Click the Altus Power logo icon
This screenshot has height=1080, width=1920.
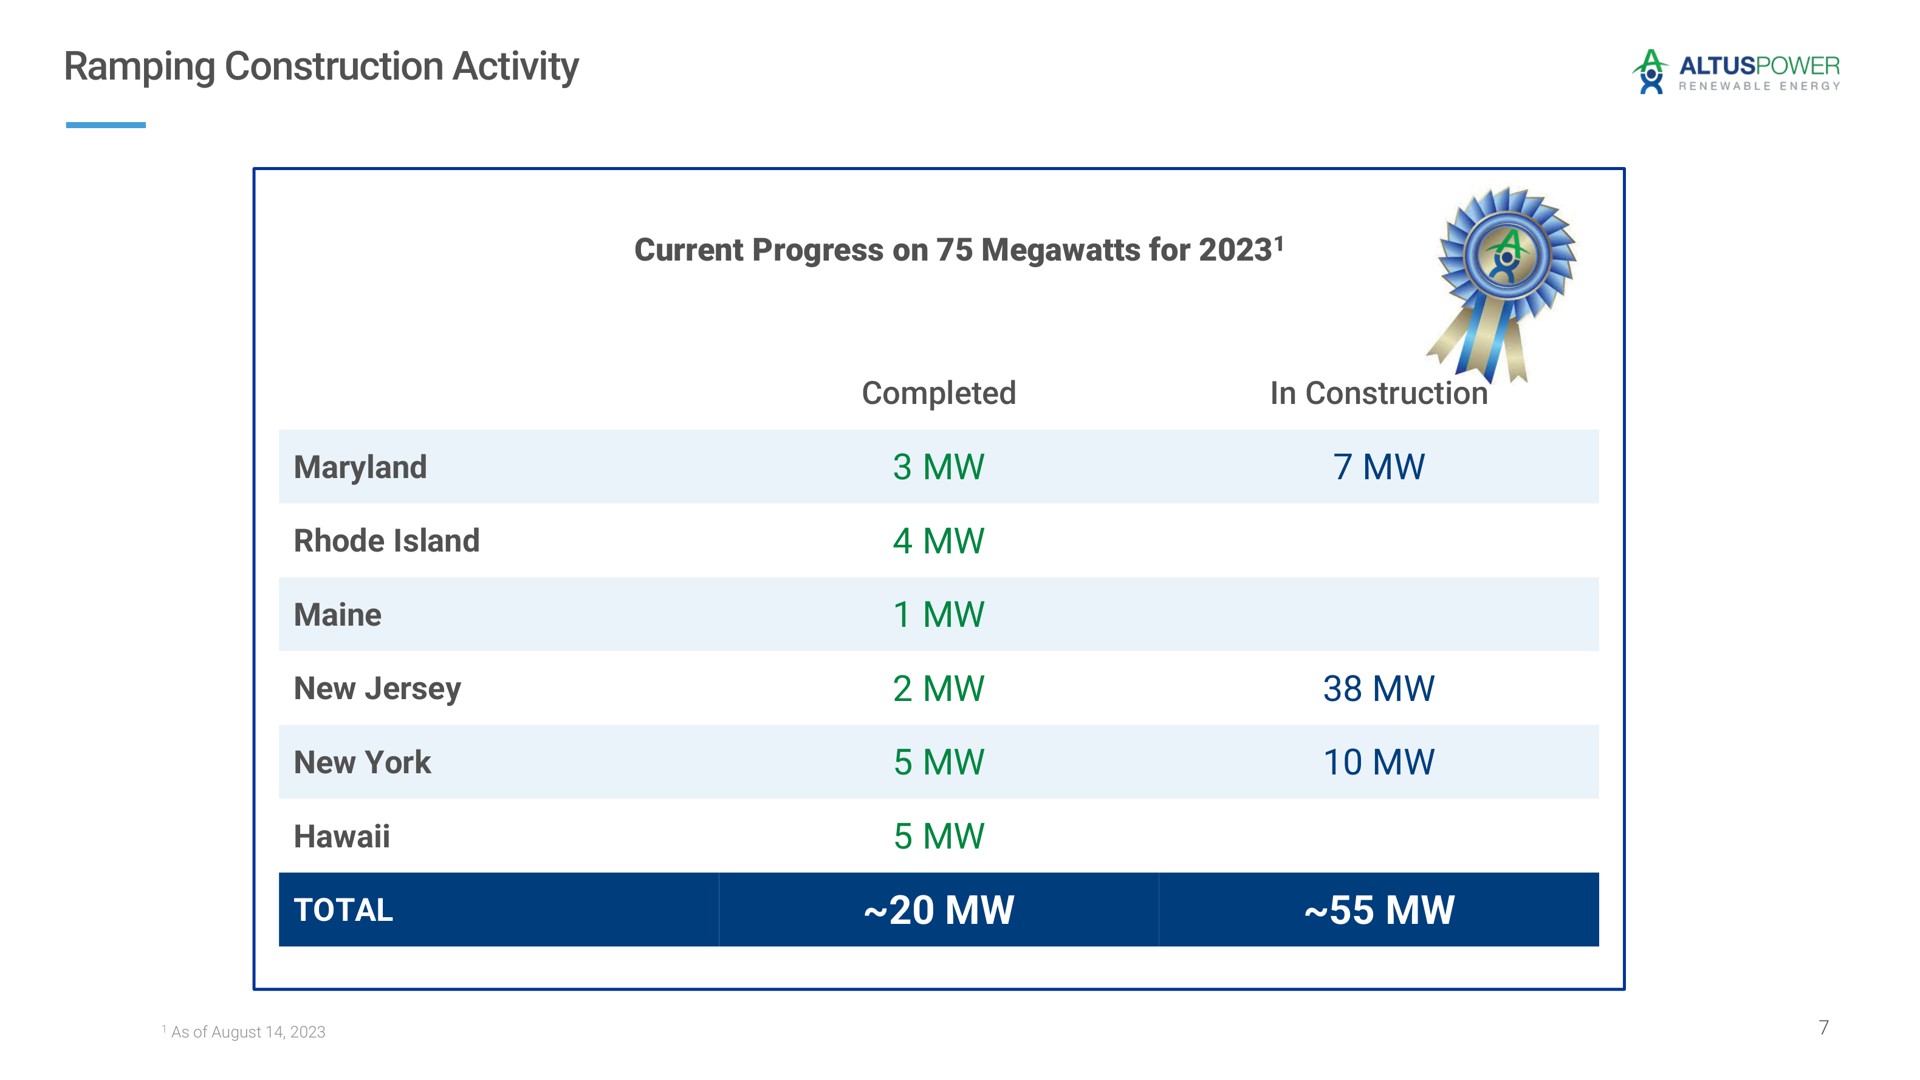click(1650, 71)
